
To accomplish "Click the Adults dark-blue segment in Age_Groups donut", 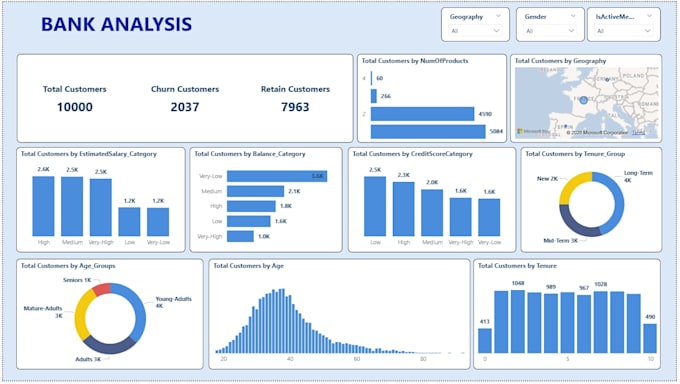I will 109,345.
